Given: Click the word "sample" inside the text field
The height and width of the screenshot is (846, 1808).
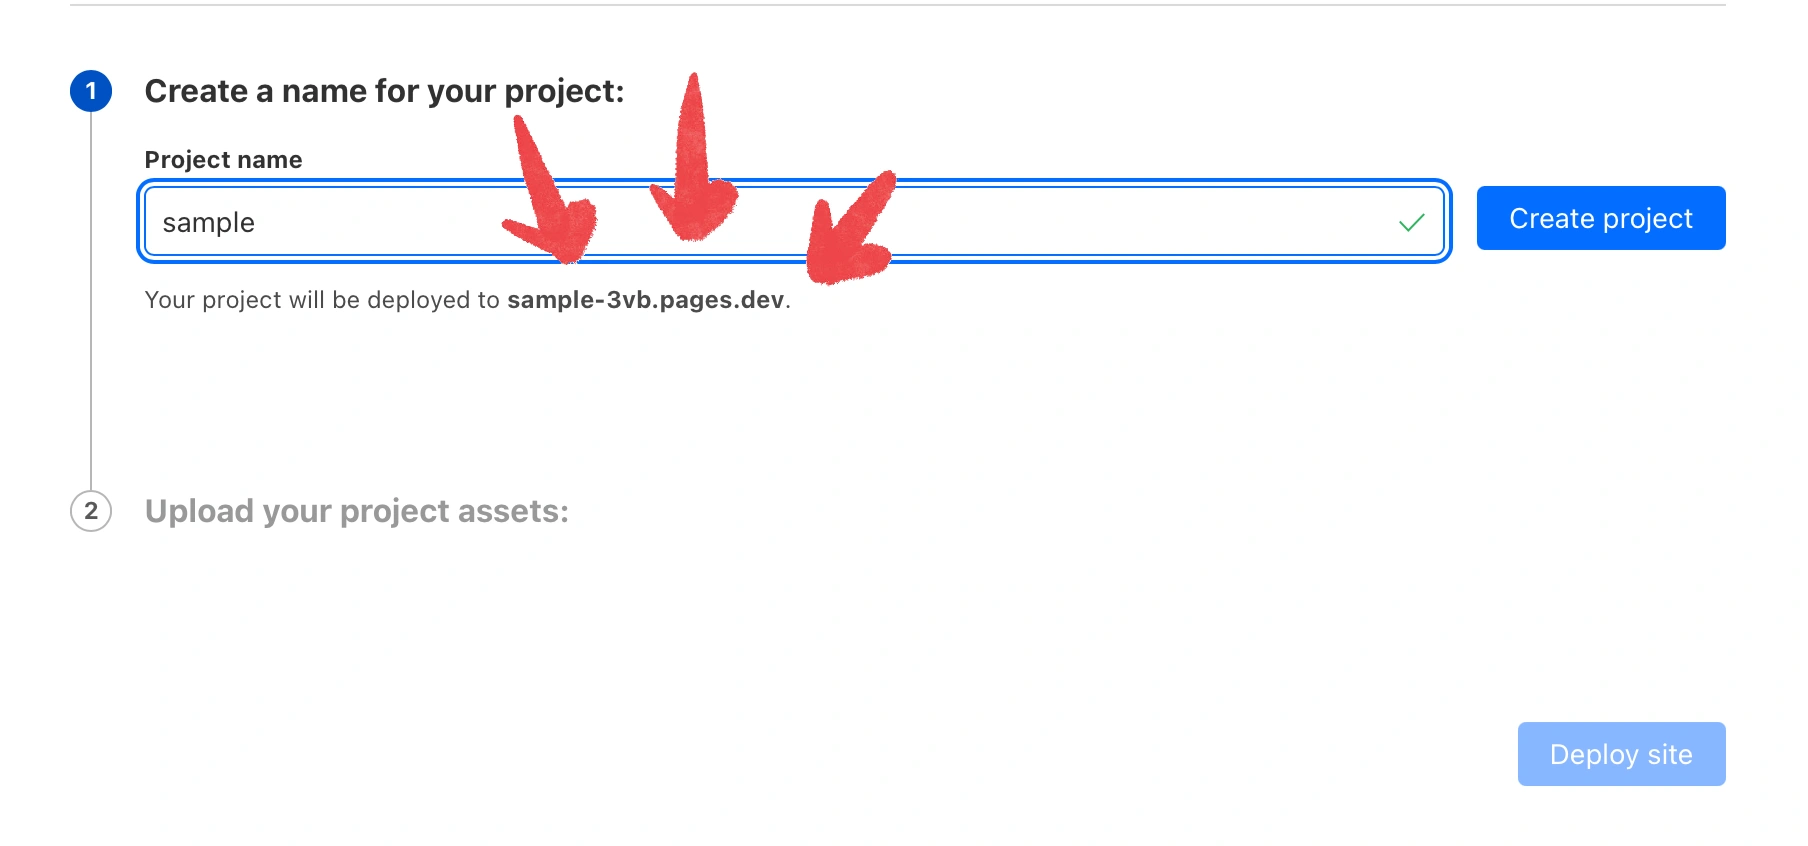Looking at the screenshot, I should pyautogui.click(x=208, y=222).
